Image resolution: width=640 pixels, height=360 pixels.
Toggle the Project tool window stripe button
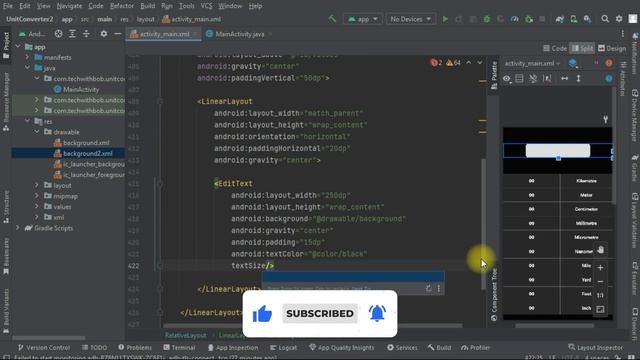6,45
